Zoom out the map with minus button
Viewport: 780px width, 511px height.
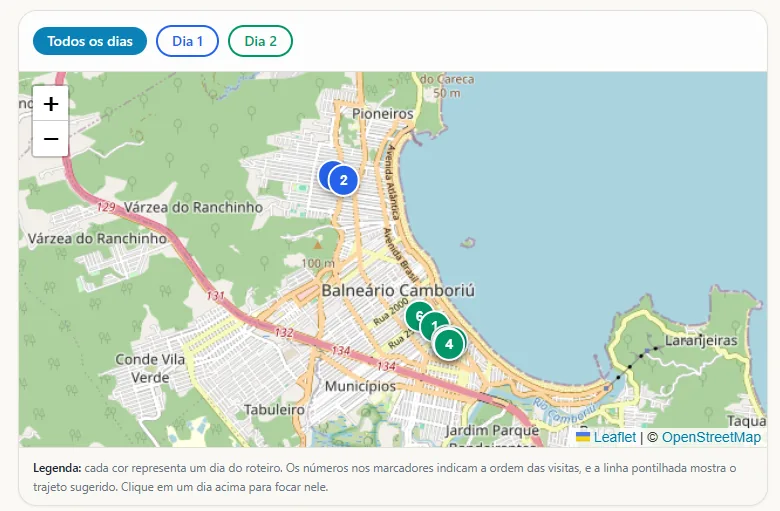point(51,139)
